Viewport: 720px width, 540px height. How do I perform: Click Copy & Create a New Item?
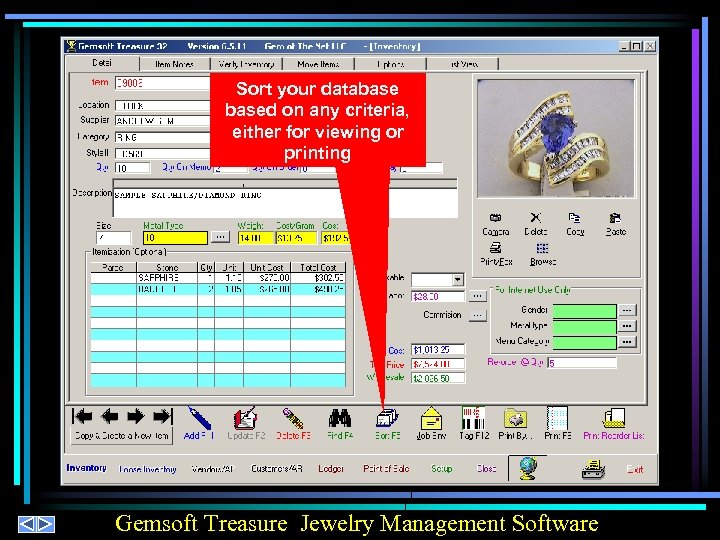click(x=122, y=436)
